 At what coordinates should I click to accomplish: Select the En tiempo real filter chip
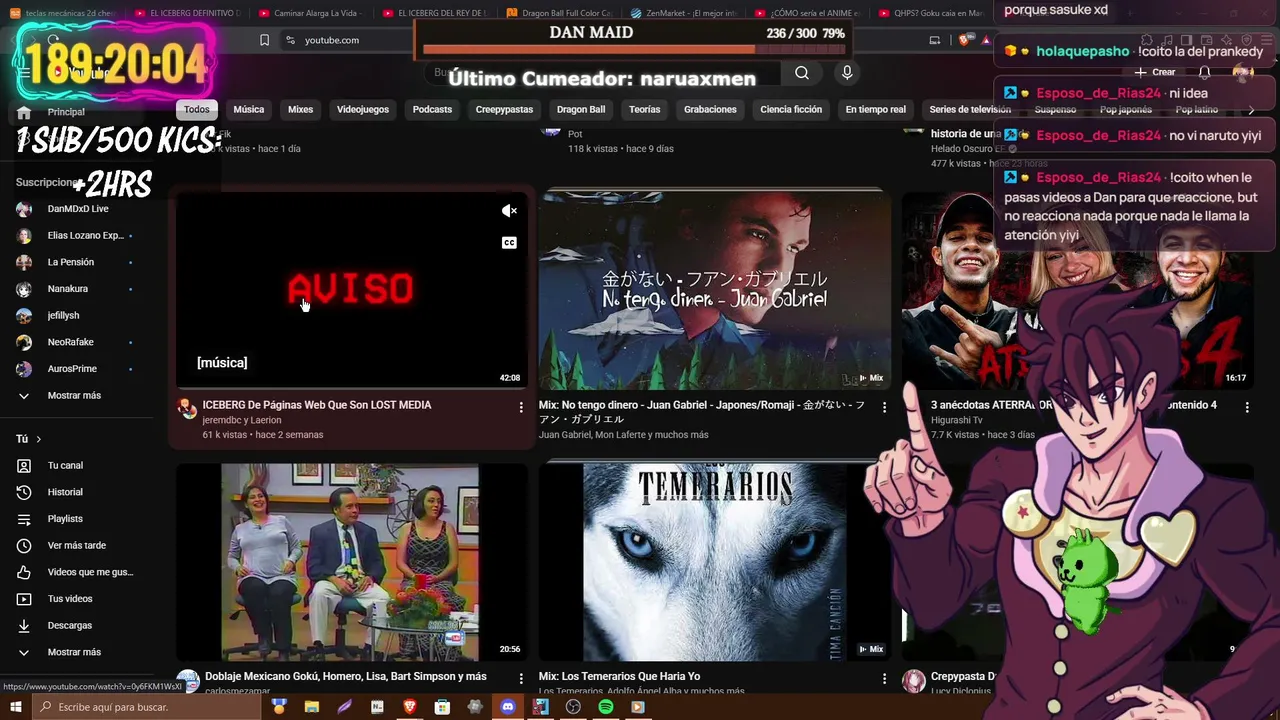point(876,110)
